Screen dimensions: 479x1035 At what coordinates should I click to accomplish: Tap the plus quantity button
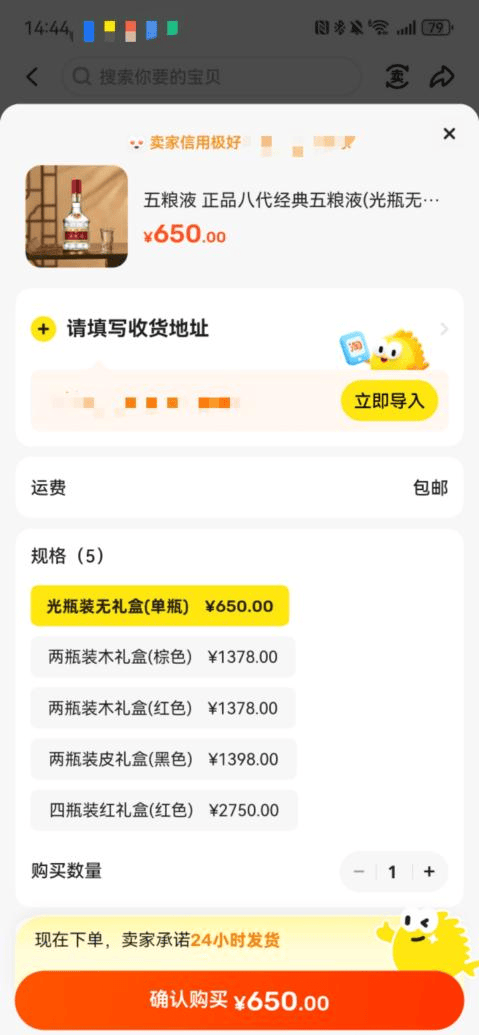point(430,872)
